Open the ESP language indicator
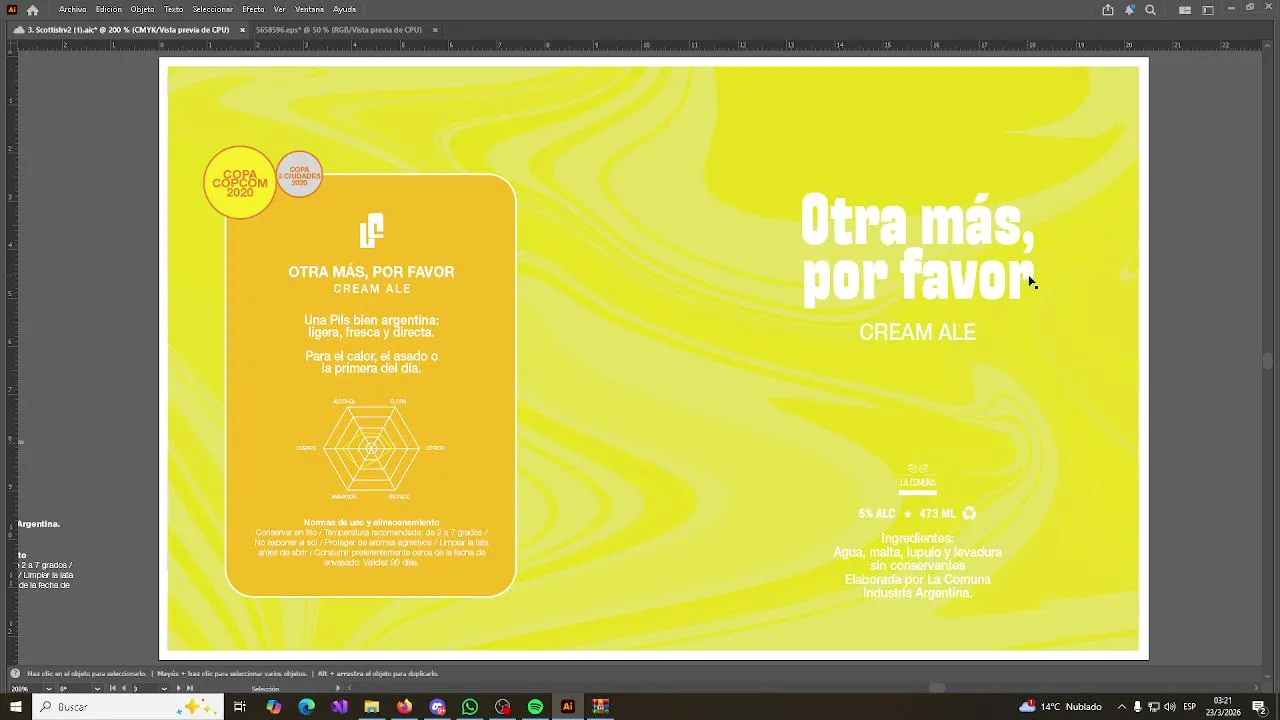The height and width of the screenshot is (720, 1280). (1190, 707)
